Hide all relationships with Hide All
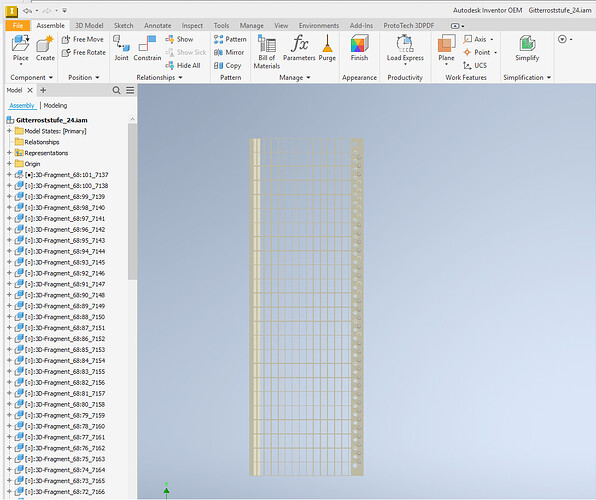 [x=183, y=65]
